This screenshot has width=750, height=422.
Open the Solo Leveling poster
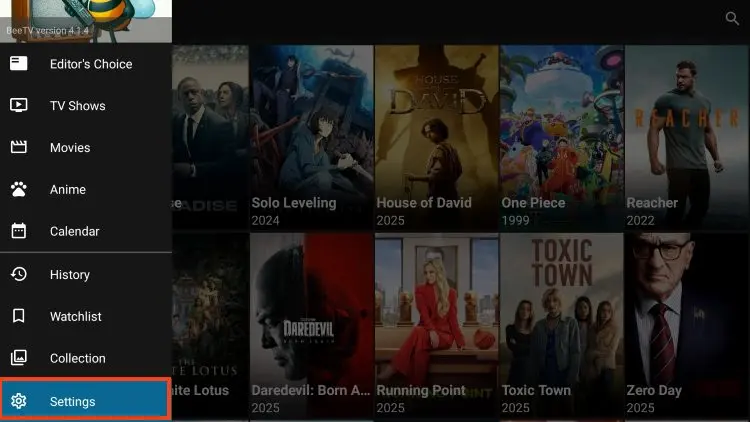click(311, 138)
